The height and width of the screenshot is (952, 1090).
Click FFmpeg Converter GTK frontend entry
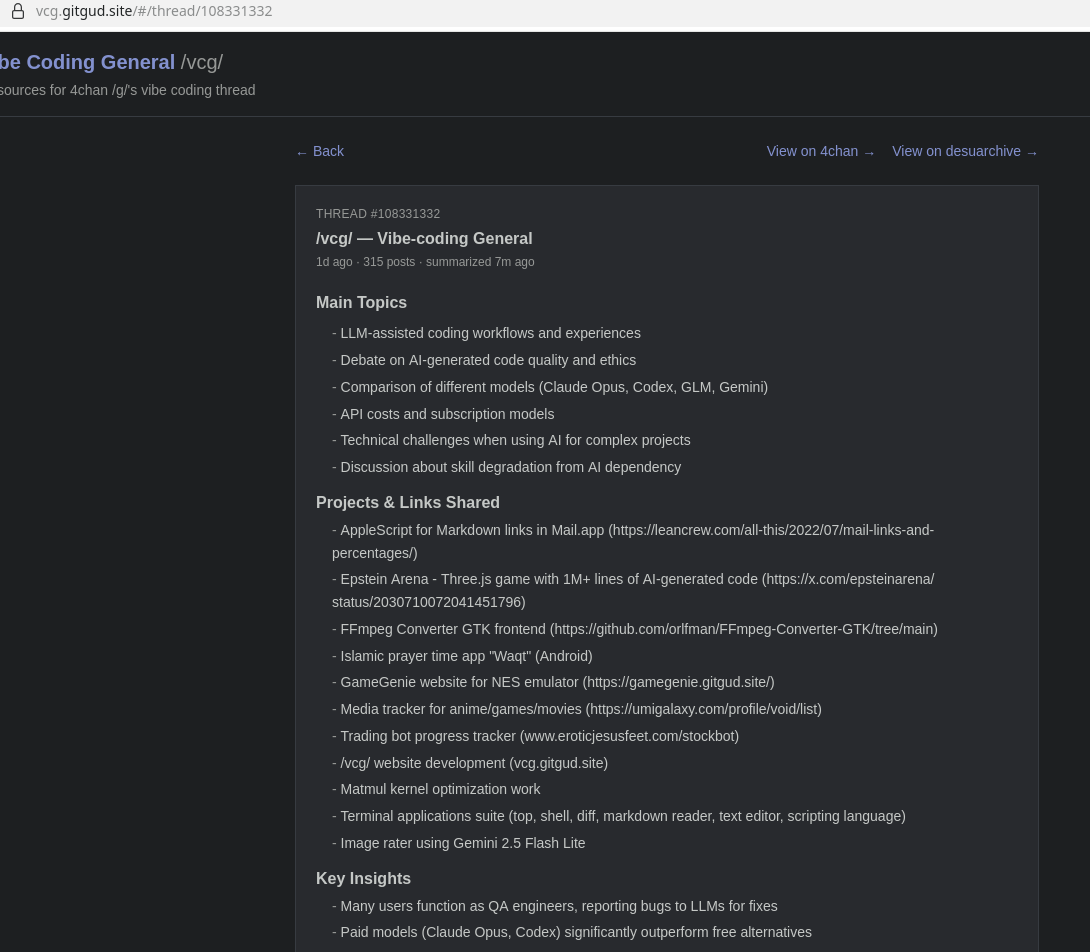(635, 629)
